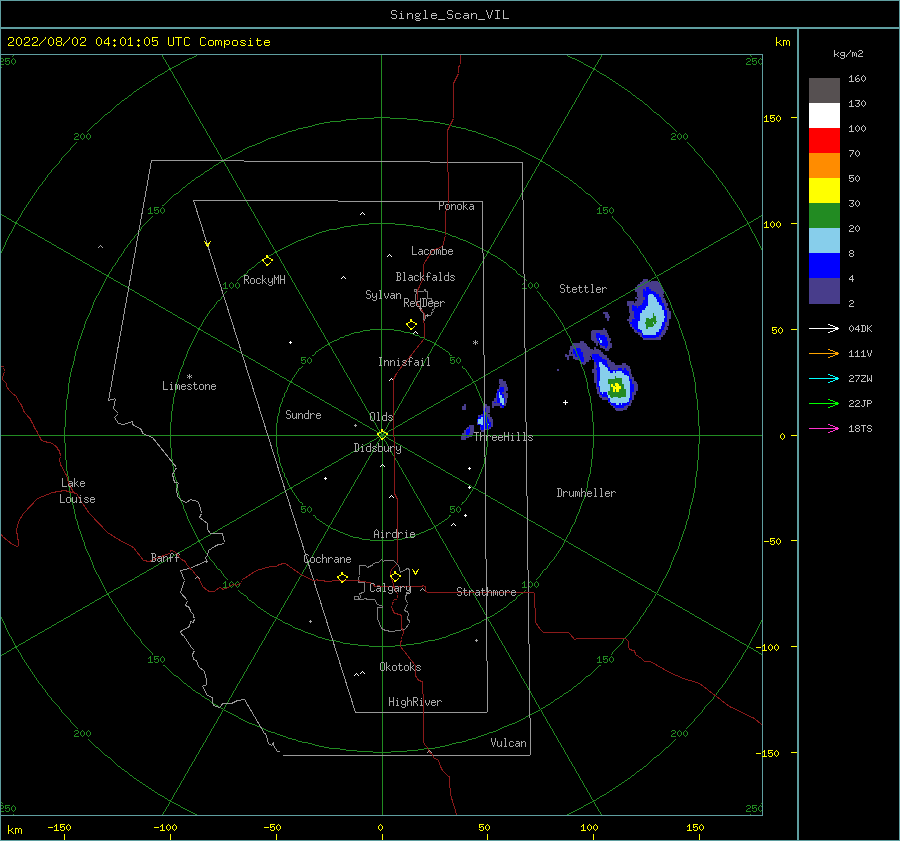900x841 pixels.
Task: Click the HighRiver town label
Action: click(x=415, y=702)
